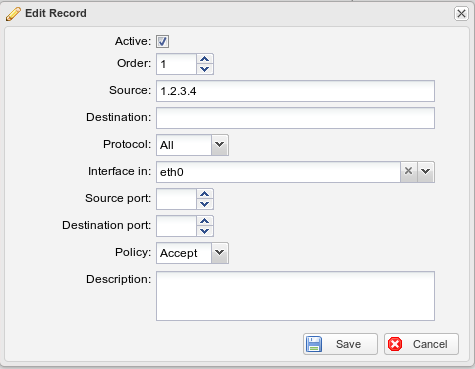Screen dimensions: 475x369
Task: Expand the Interface in dropdown arrow
Action: [x=426, y=172]
